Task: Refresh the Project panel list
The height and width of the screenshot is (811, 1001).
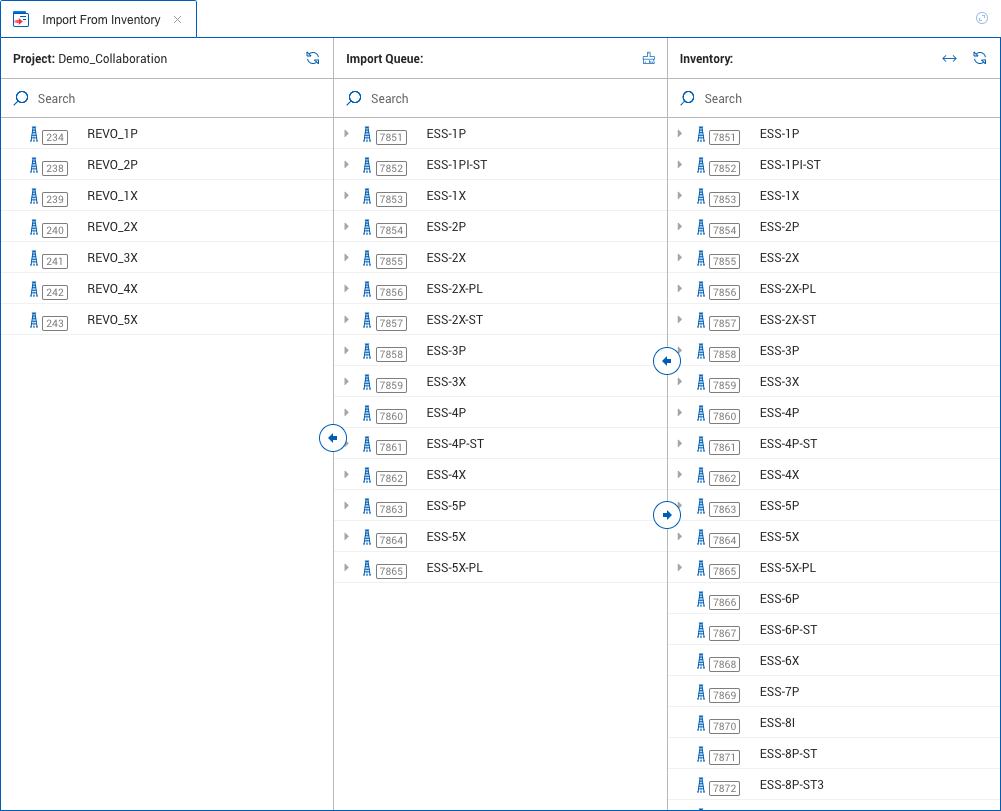Action: click(x=313, y=59)
